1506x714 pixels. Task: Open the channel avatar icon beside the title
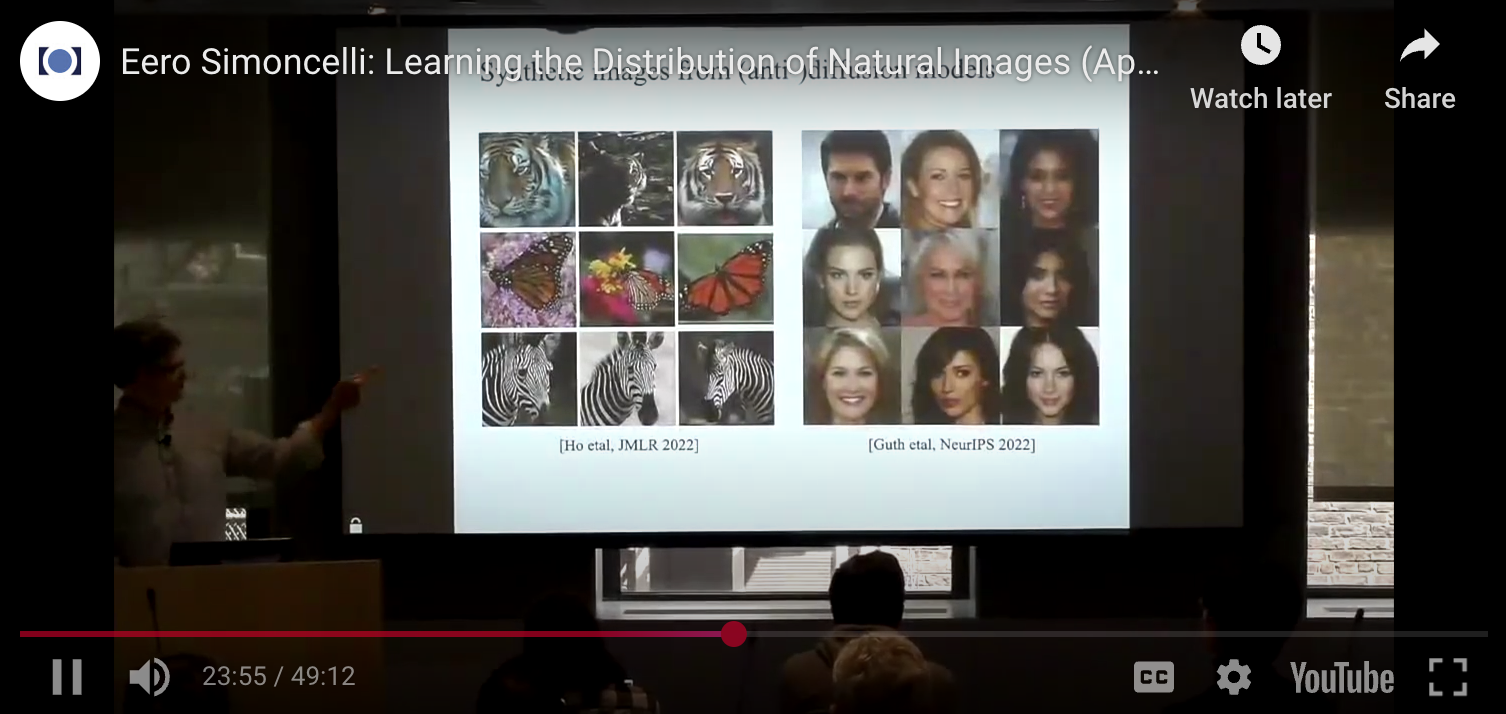pyautogui.click(x=59, y=61)
